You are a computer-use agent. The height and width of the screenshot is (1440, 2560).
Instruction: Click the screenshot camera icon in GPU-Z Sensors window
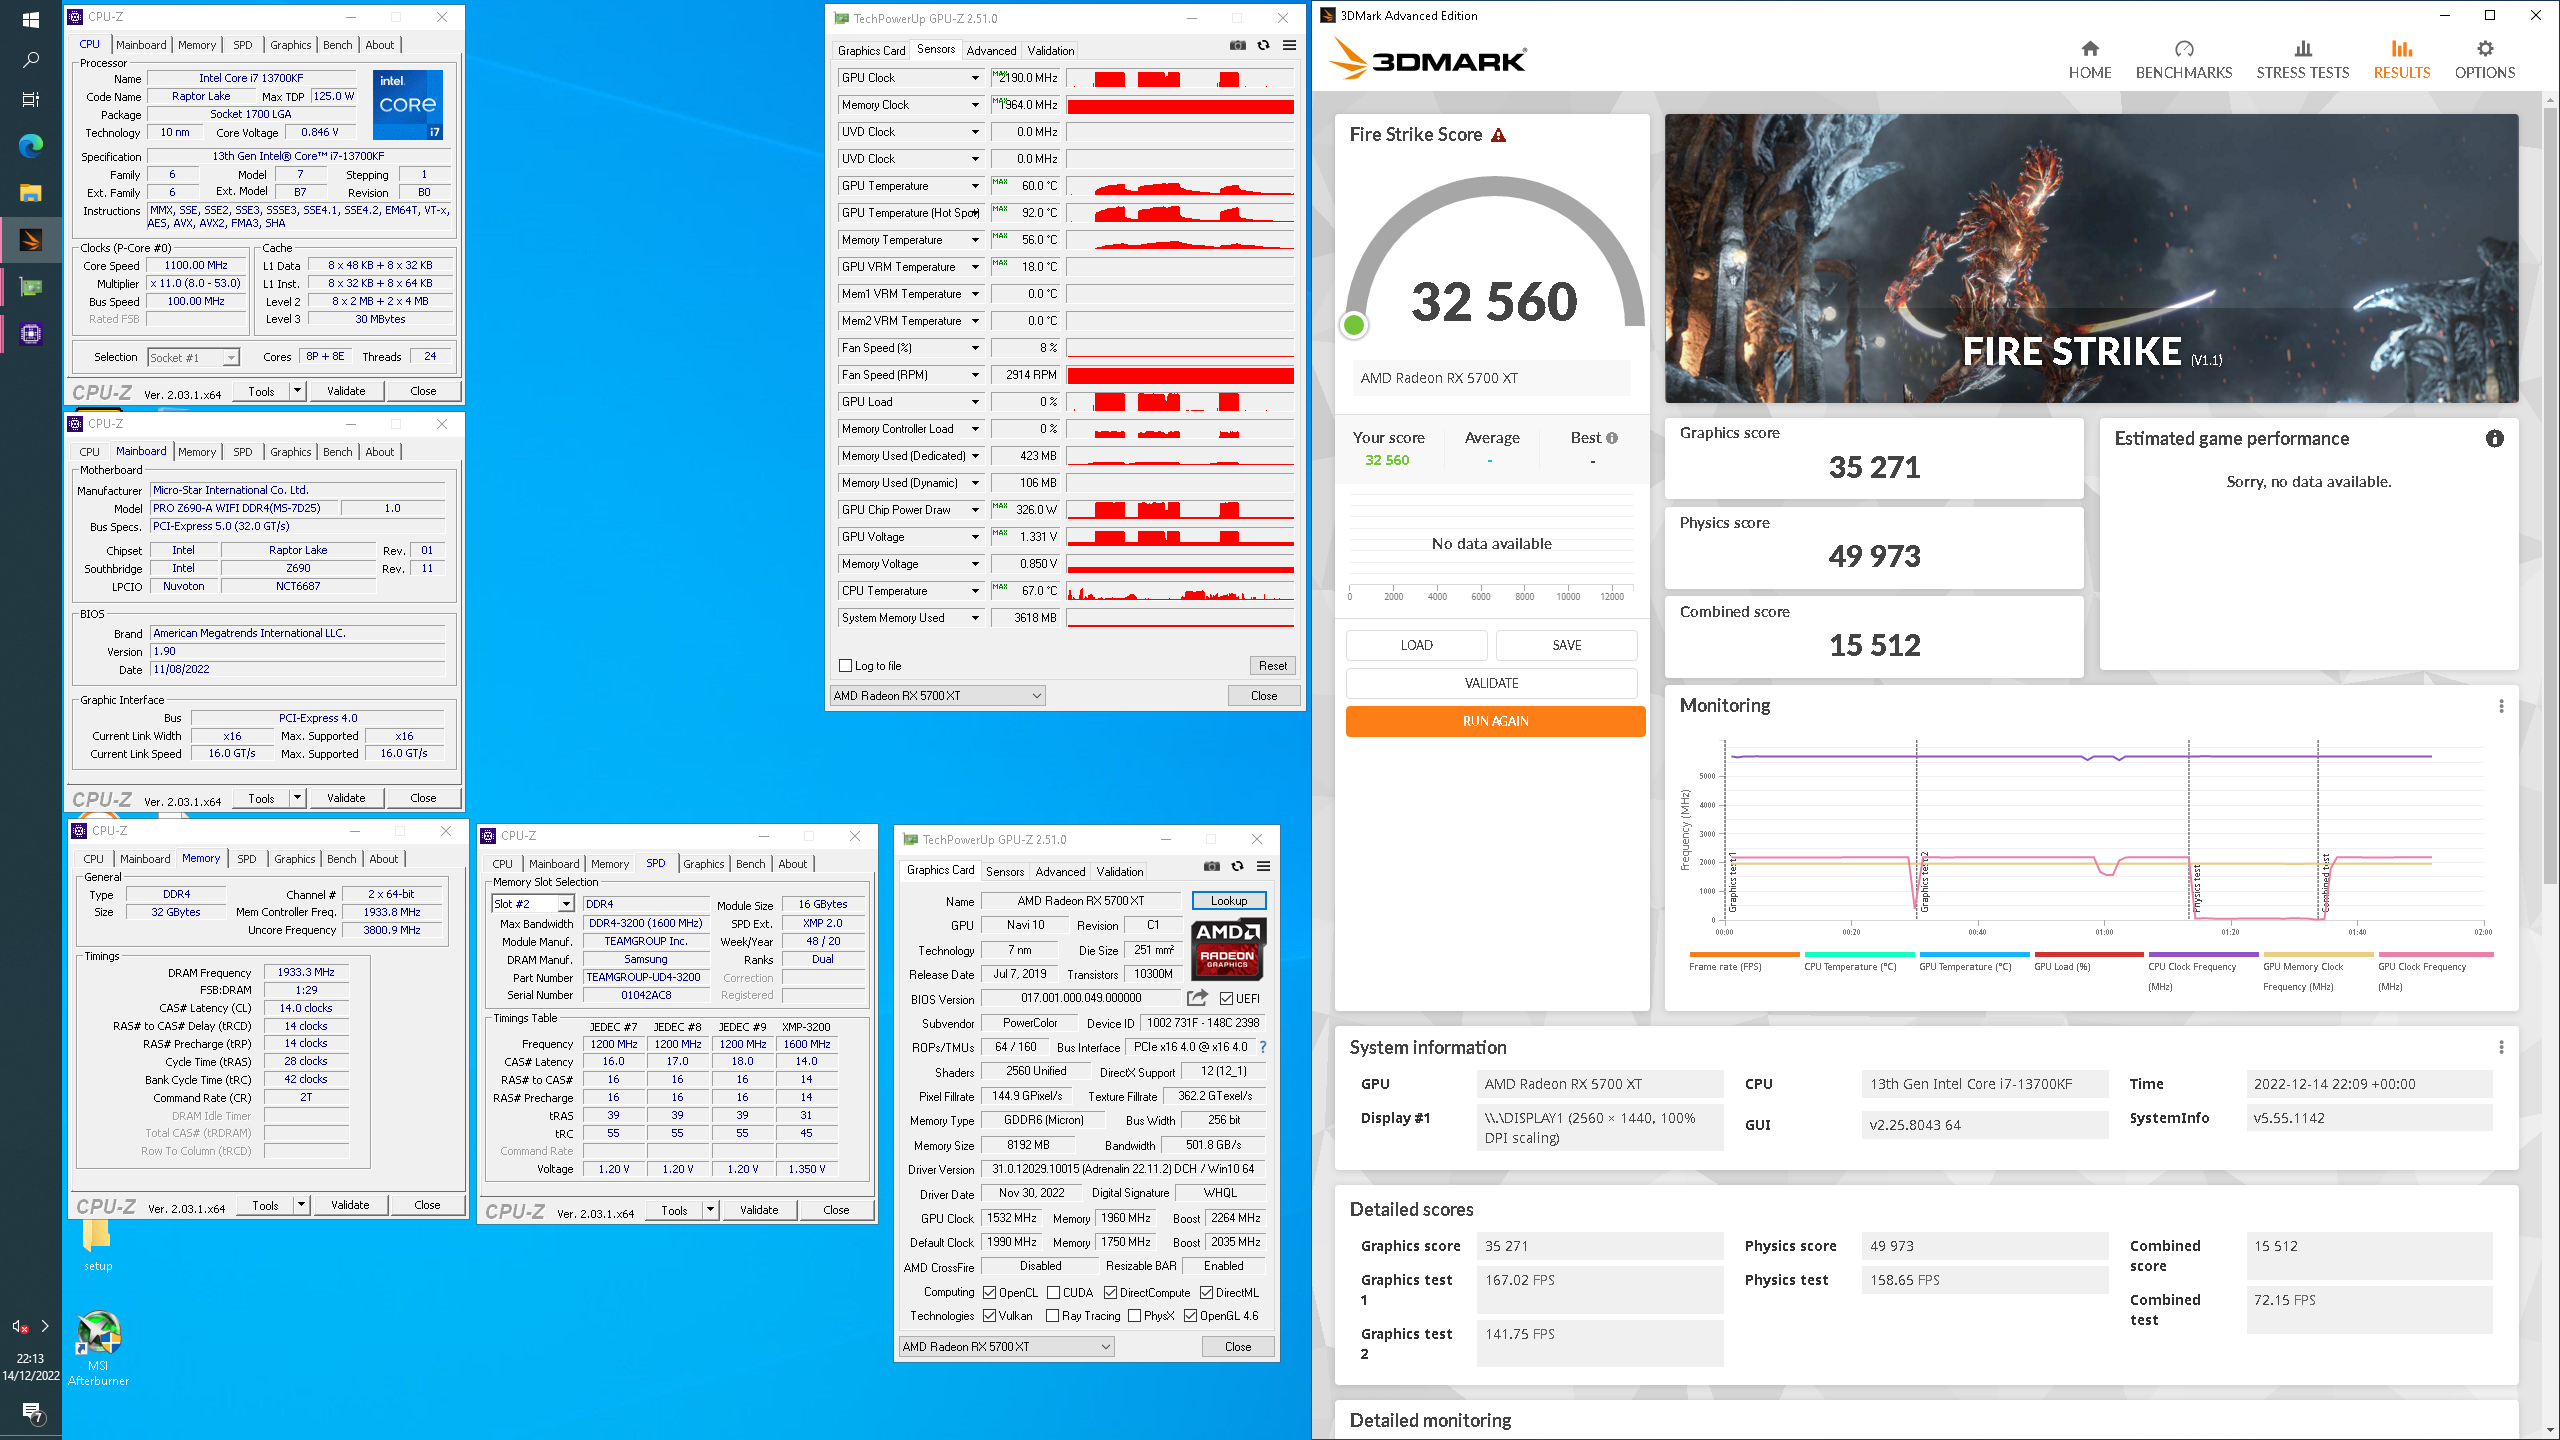(1238, 45)
